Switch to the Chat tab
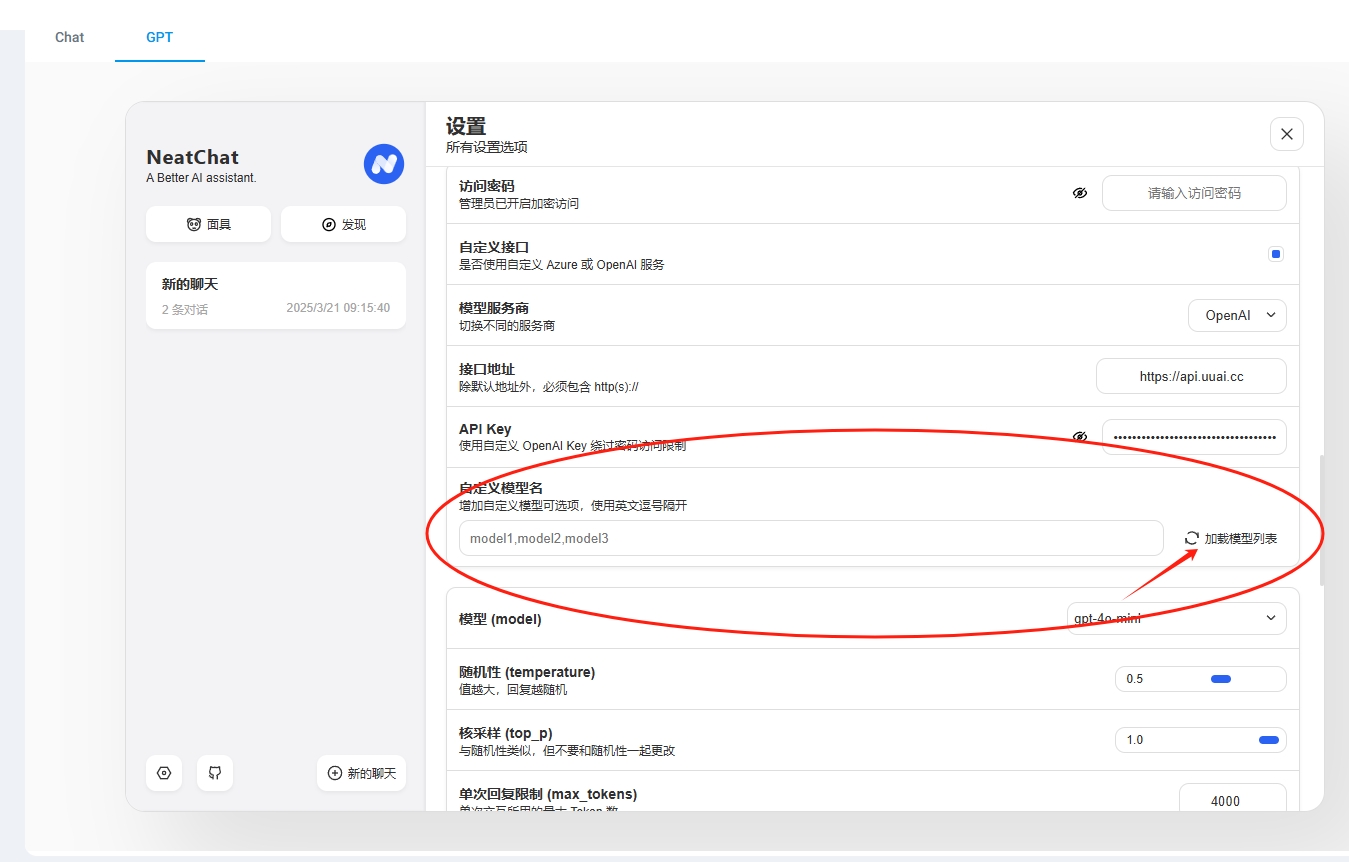Image resolution: width=1349 pixels, height=862 pixels. click(x=70, y=37)
